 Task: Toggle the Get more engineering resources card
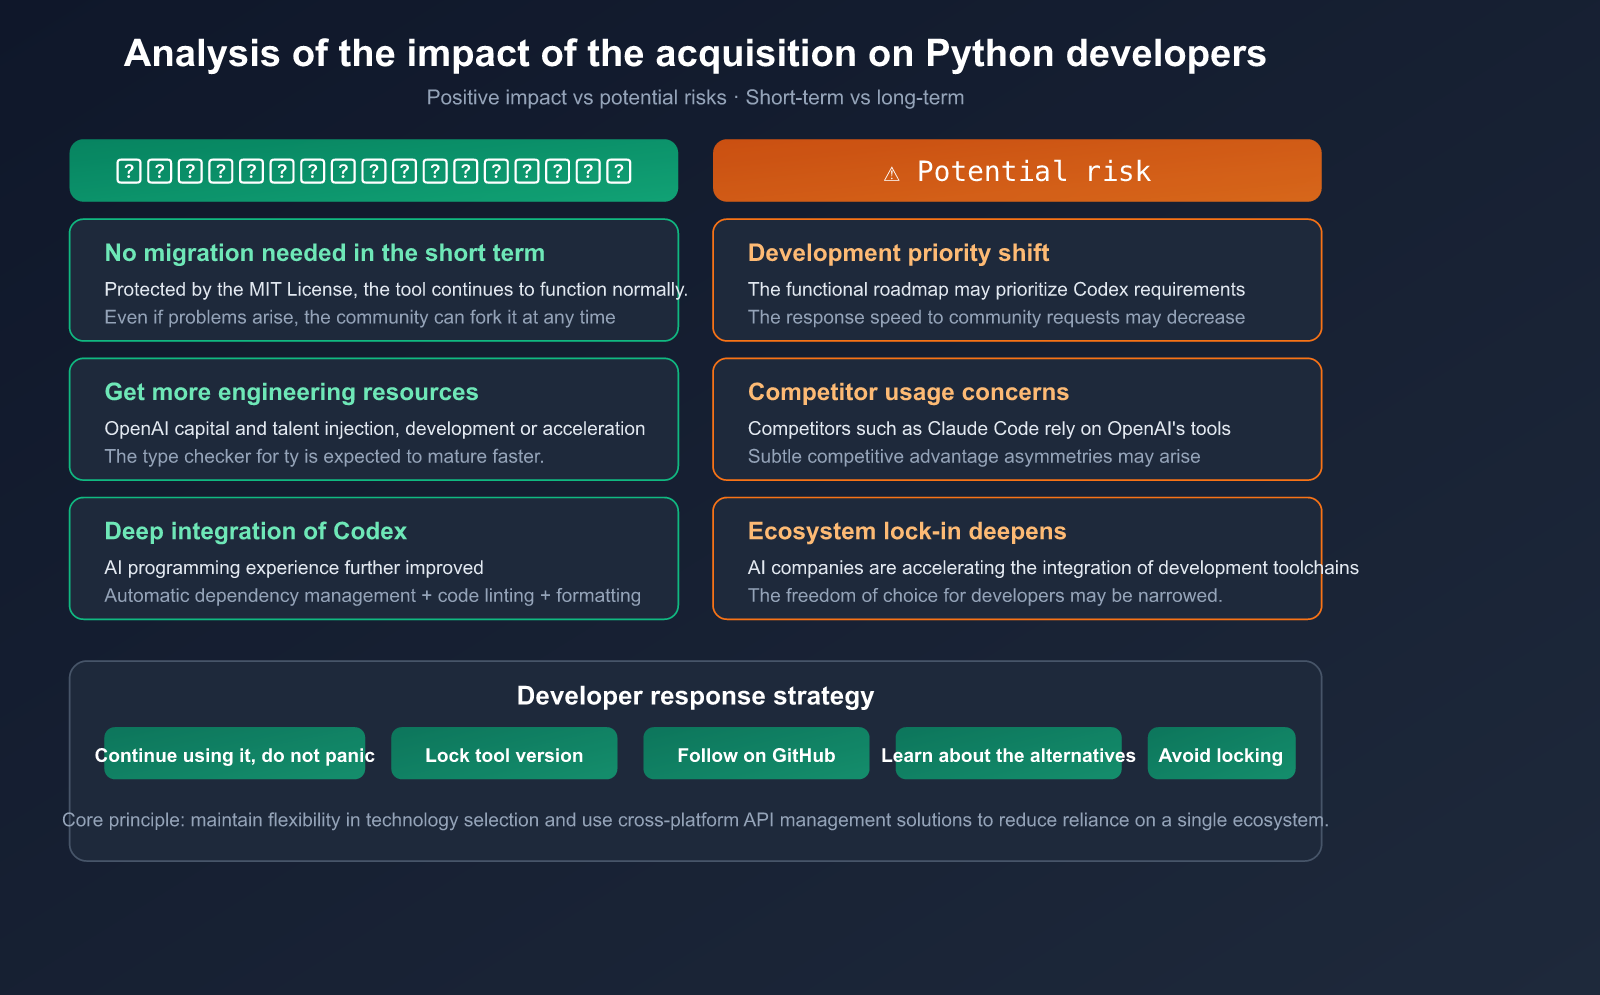[373, 419]
